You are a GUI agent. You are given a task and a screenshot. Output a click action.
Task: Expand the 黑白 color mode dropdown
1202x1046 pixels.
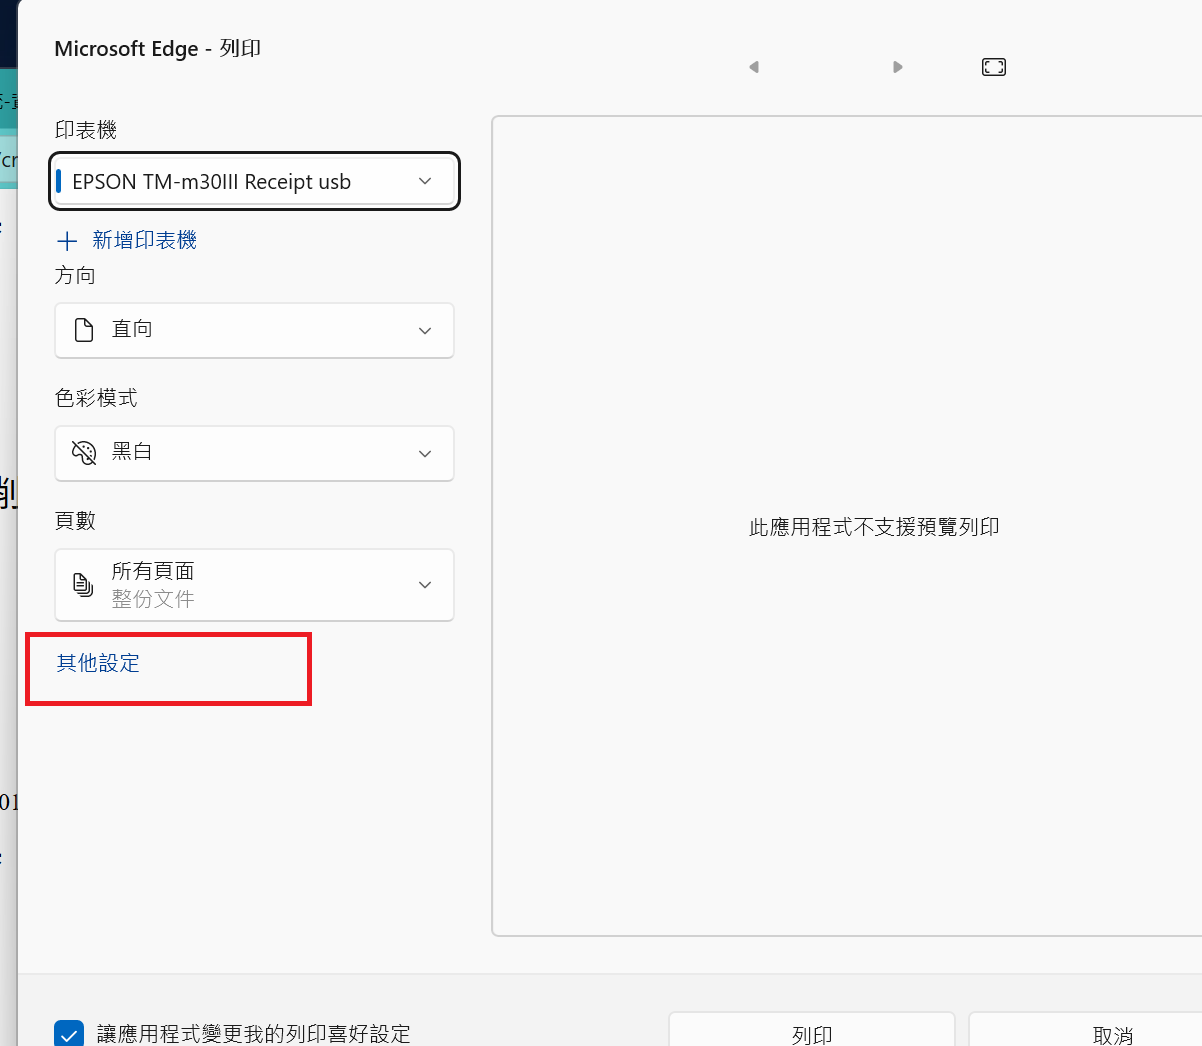pyautogui.click(x=255, y=453)
